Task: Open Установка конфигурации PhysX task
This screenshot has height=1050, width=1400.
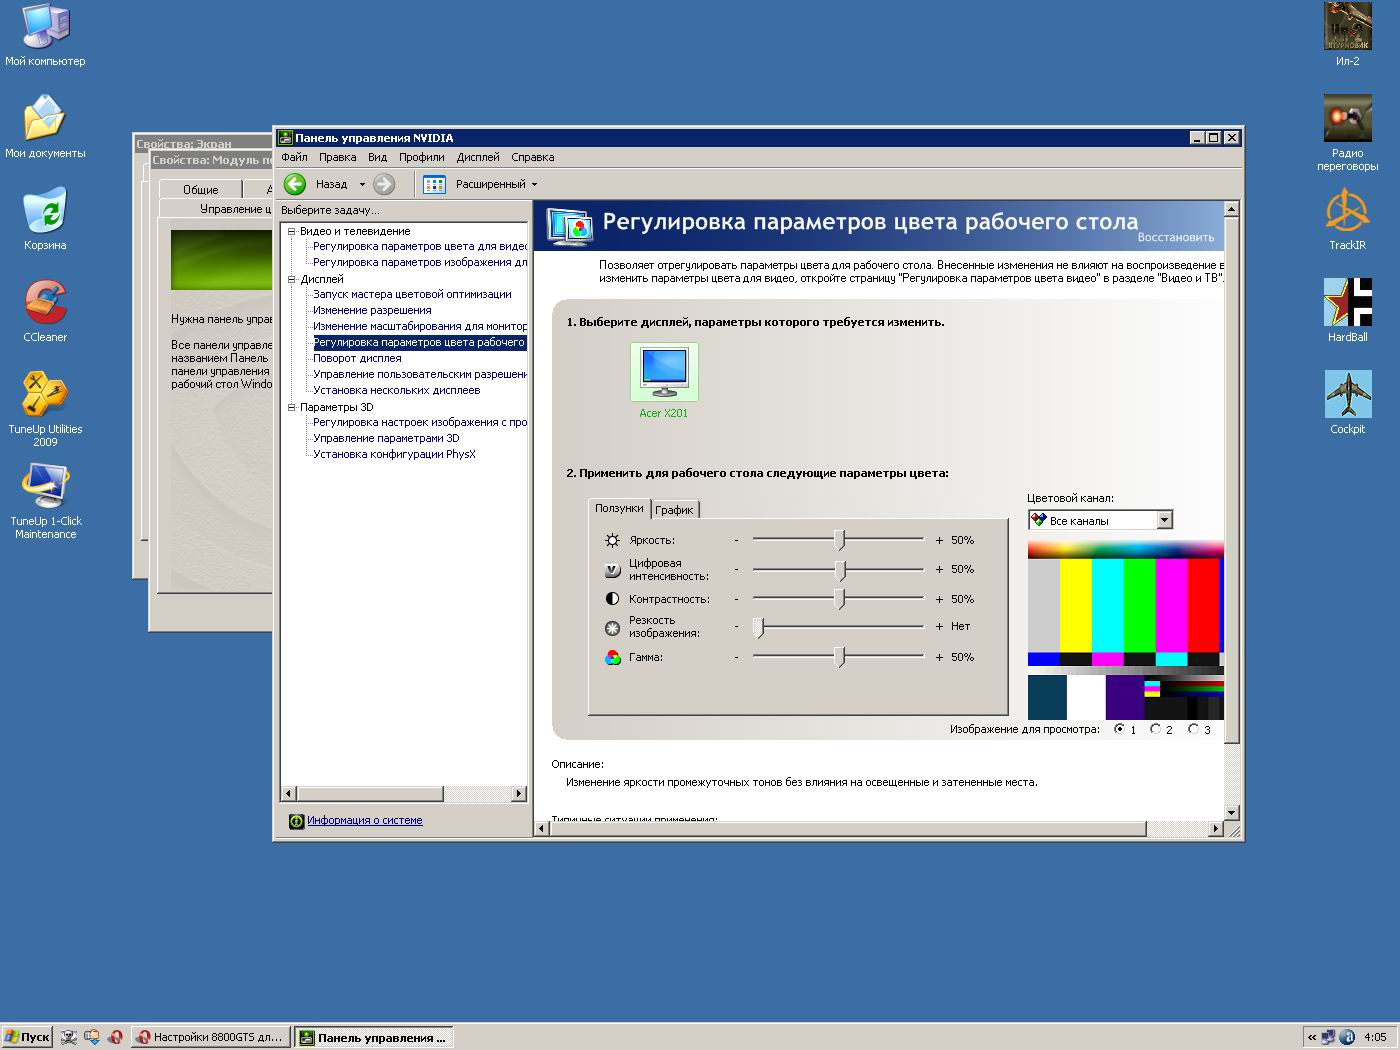Action: click(x=394, y=454)
